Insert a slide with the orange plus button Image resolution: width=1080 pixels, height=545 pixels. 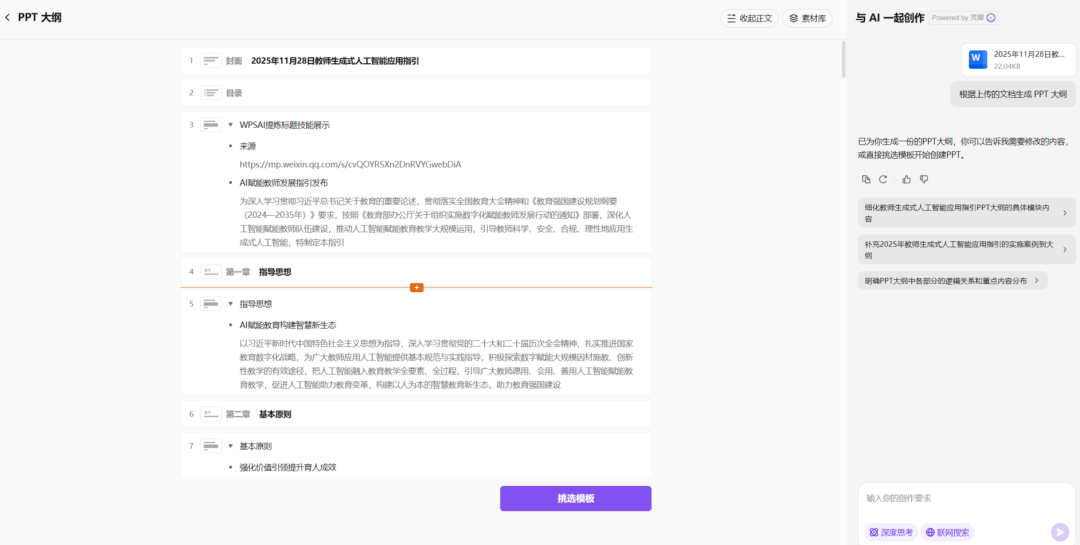(x=416, y=287)
